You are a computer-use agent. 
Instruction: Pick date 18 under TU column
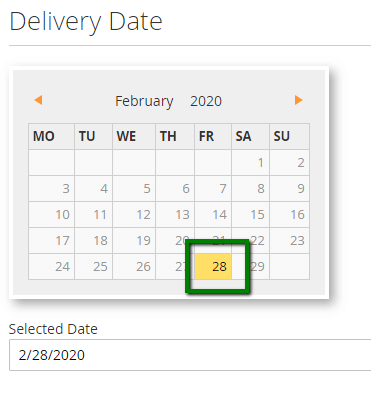pyautogui.click(x=94, y=241)
